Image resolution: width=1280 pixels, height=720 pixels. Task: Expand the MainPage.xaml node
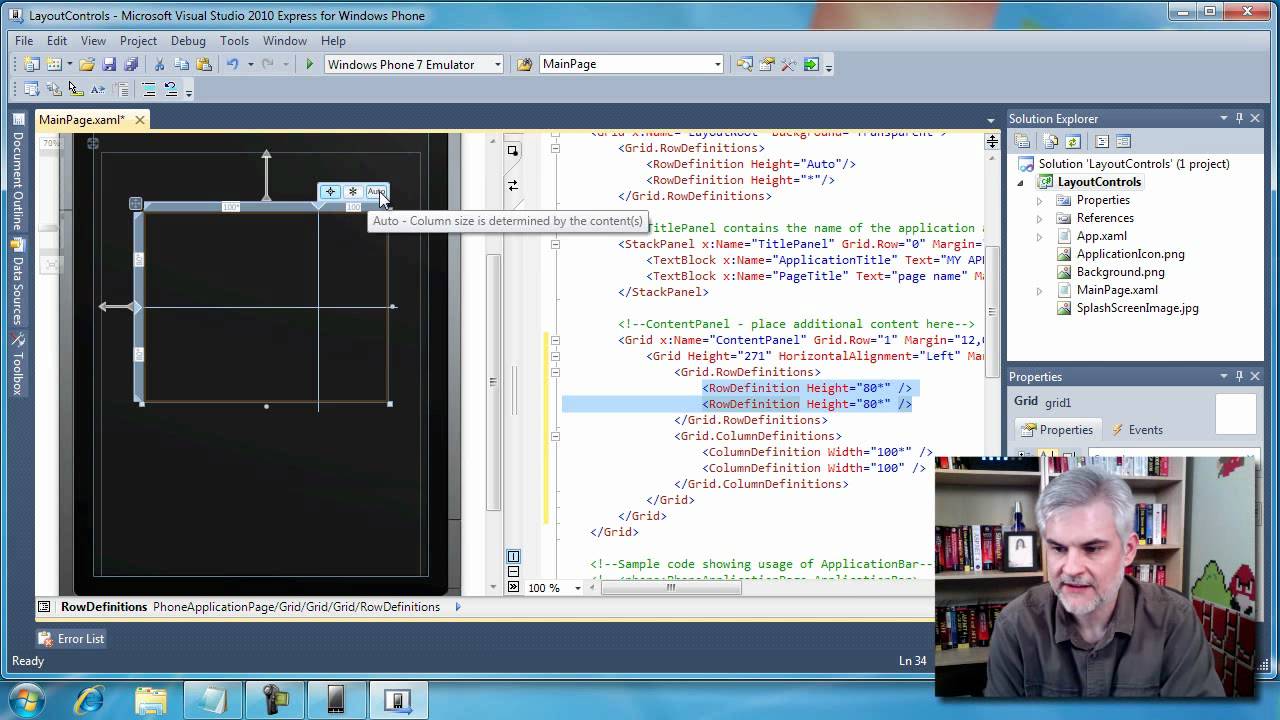coord(1039,290)
